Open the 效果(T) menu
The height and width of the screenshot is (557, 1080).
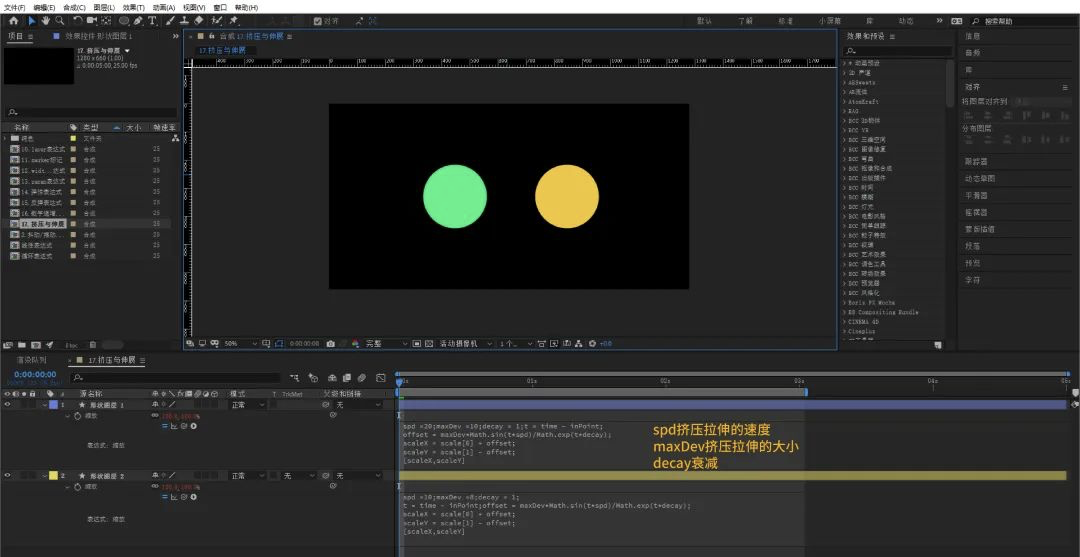coord(134,7)
